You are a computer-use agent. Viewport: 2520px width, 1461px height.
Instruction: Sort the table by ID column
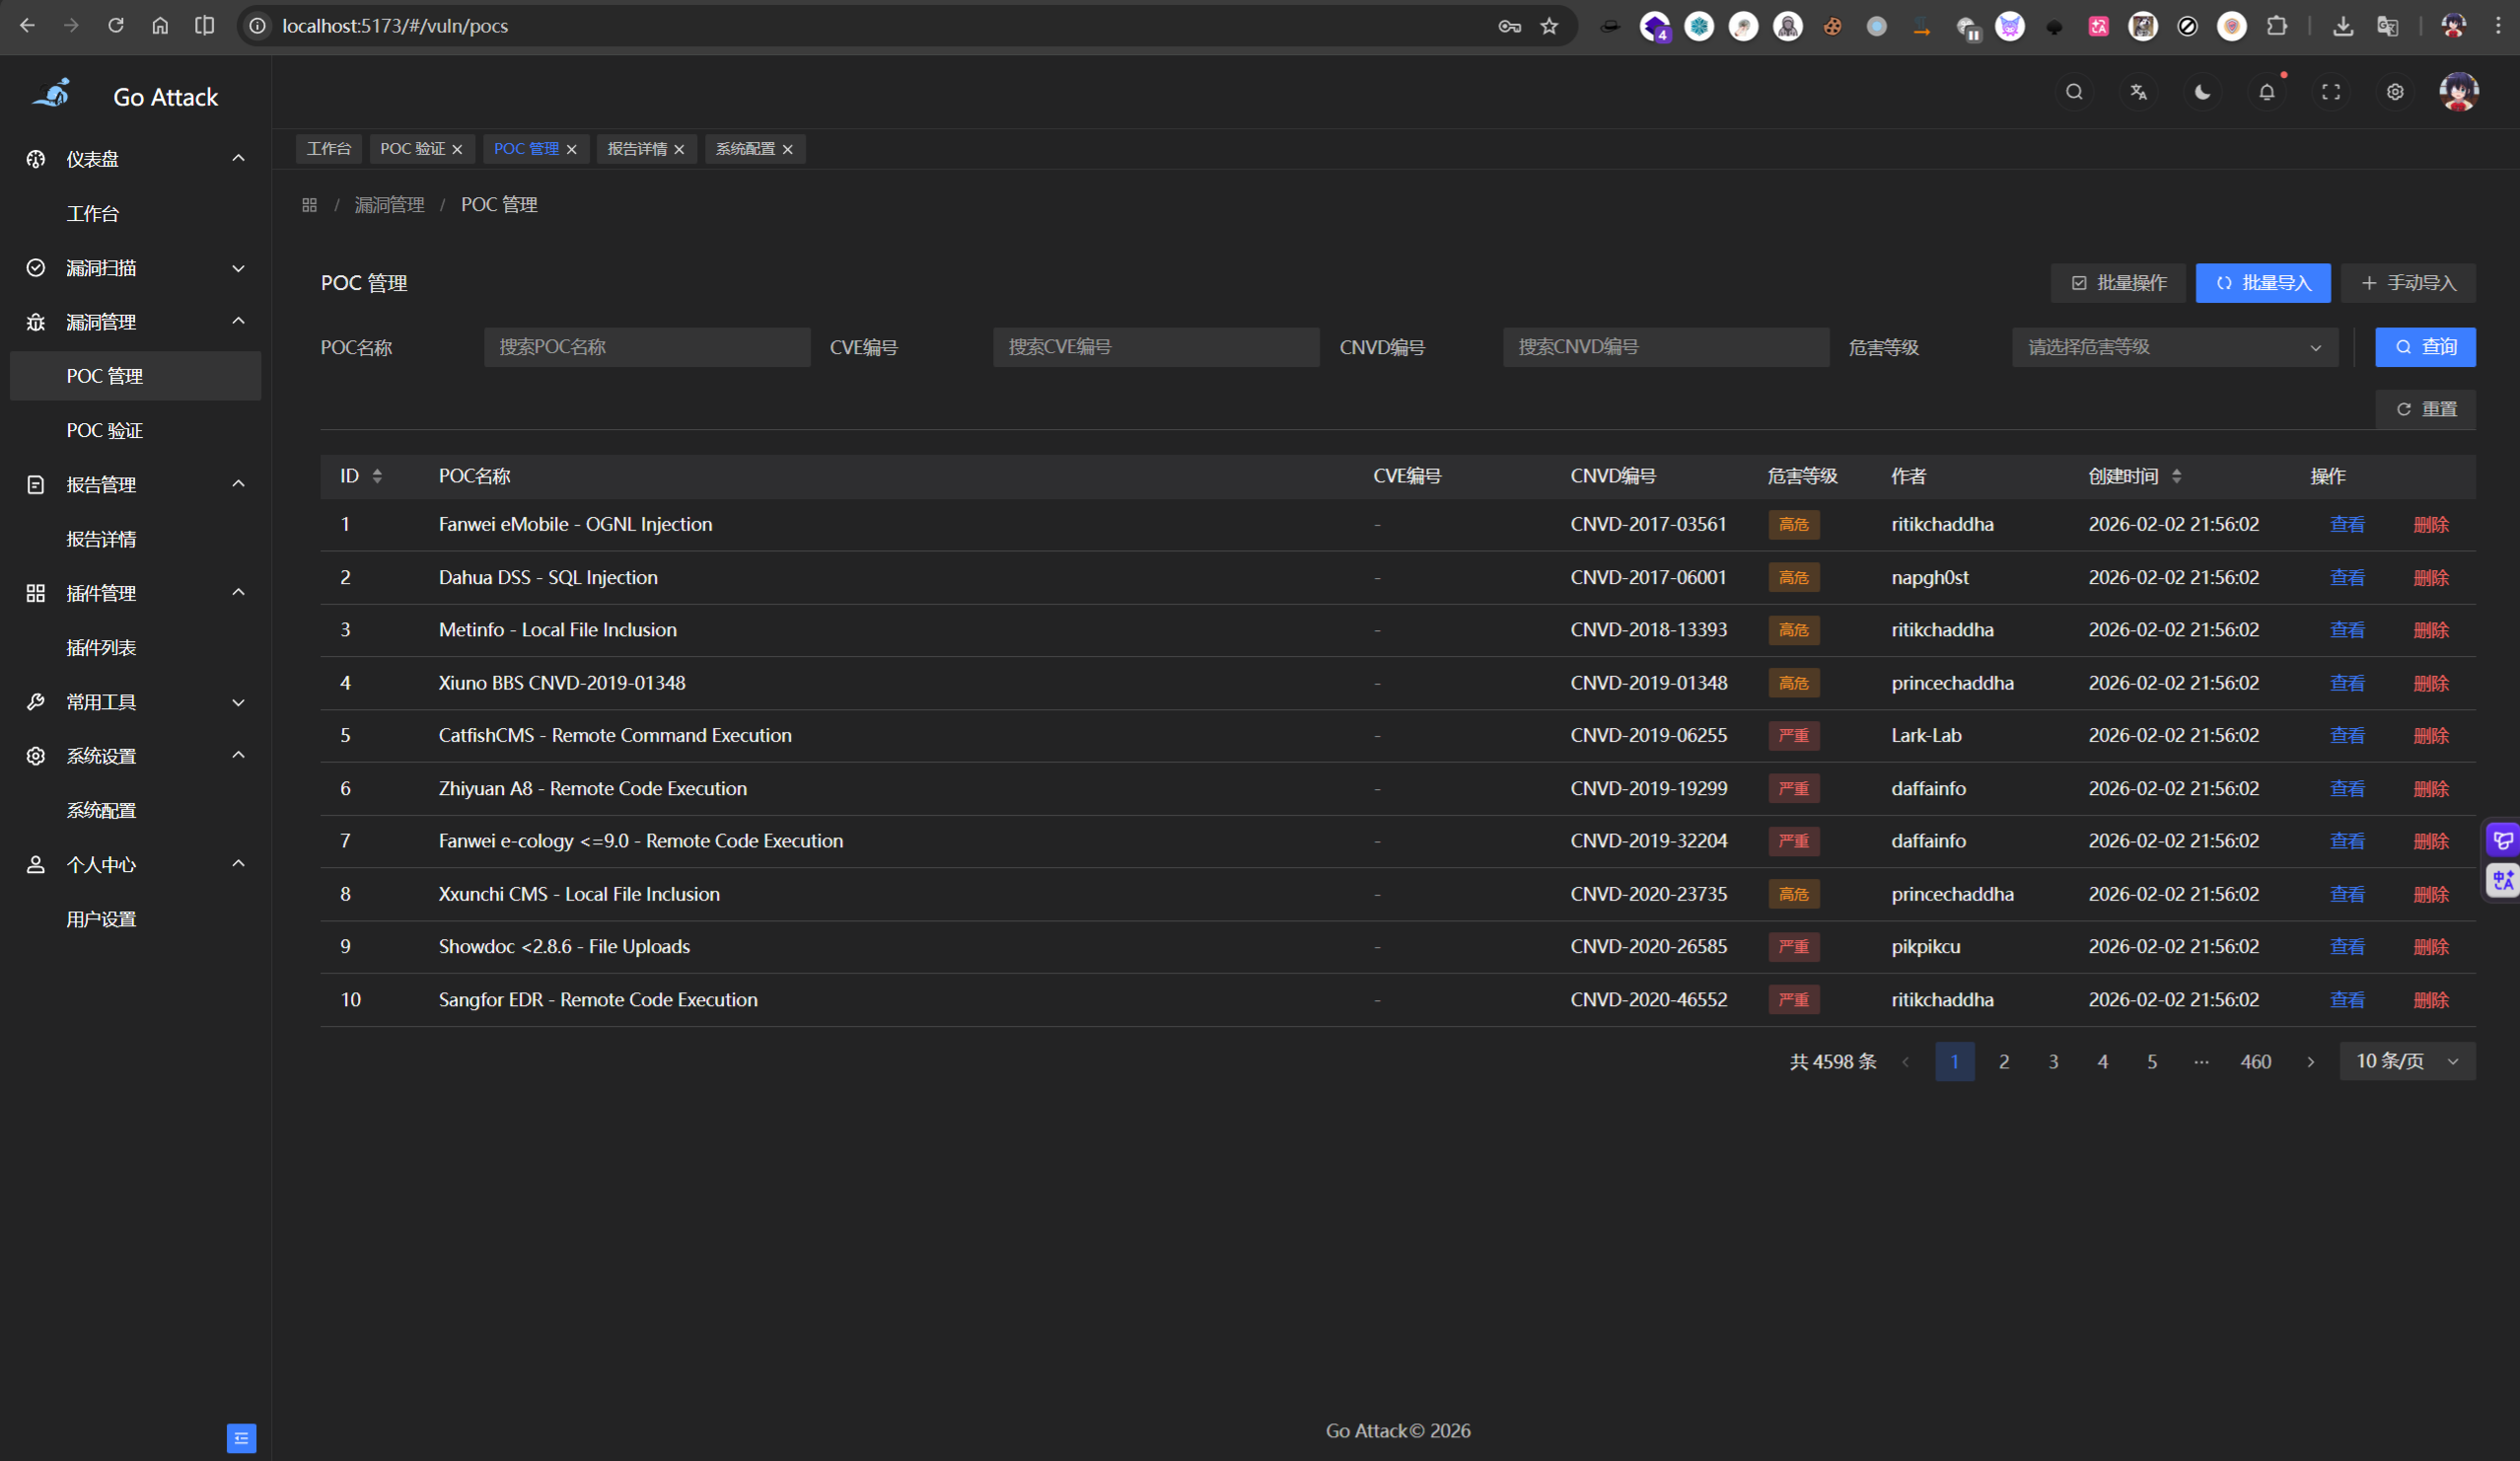[377, 476]
